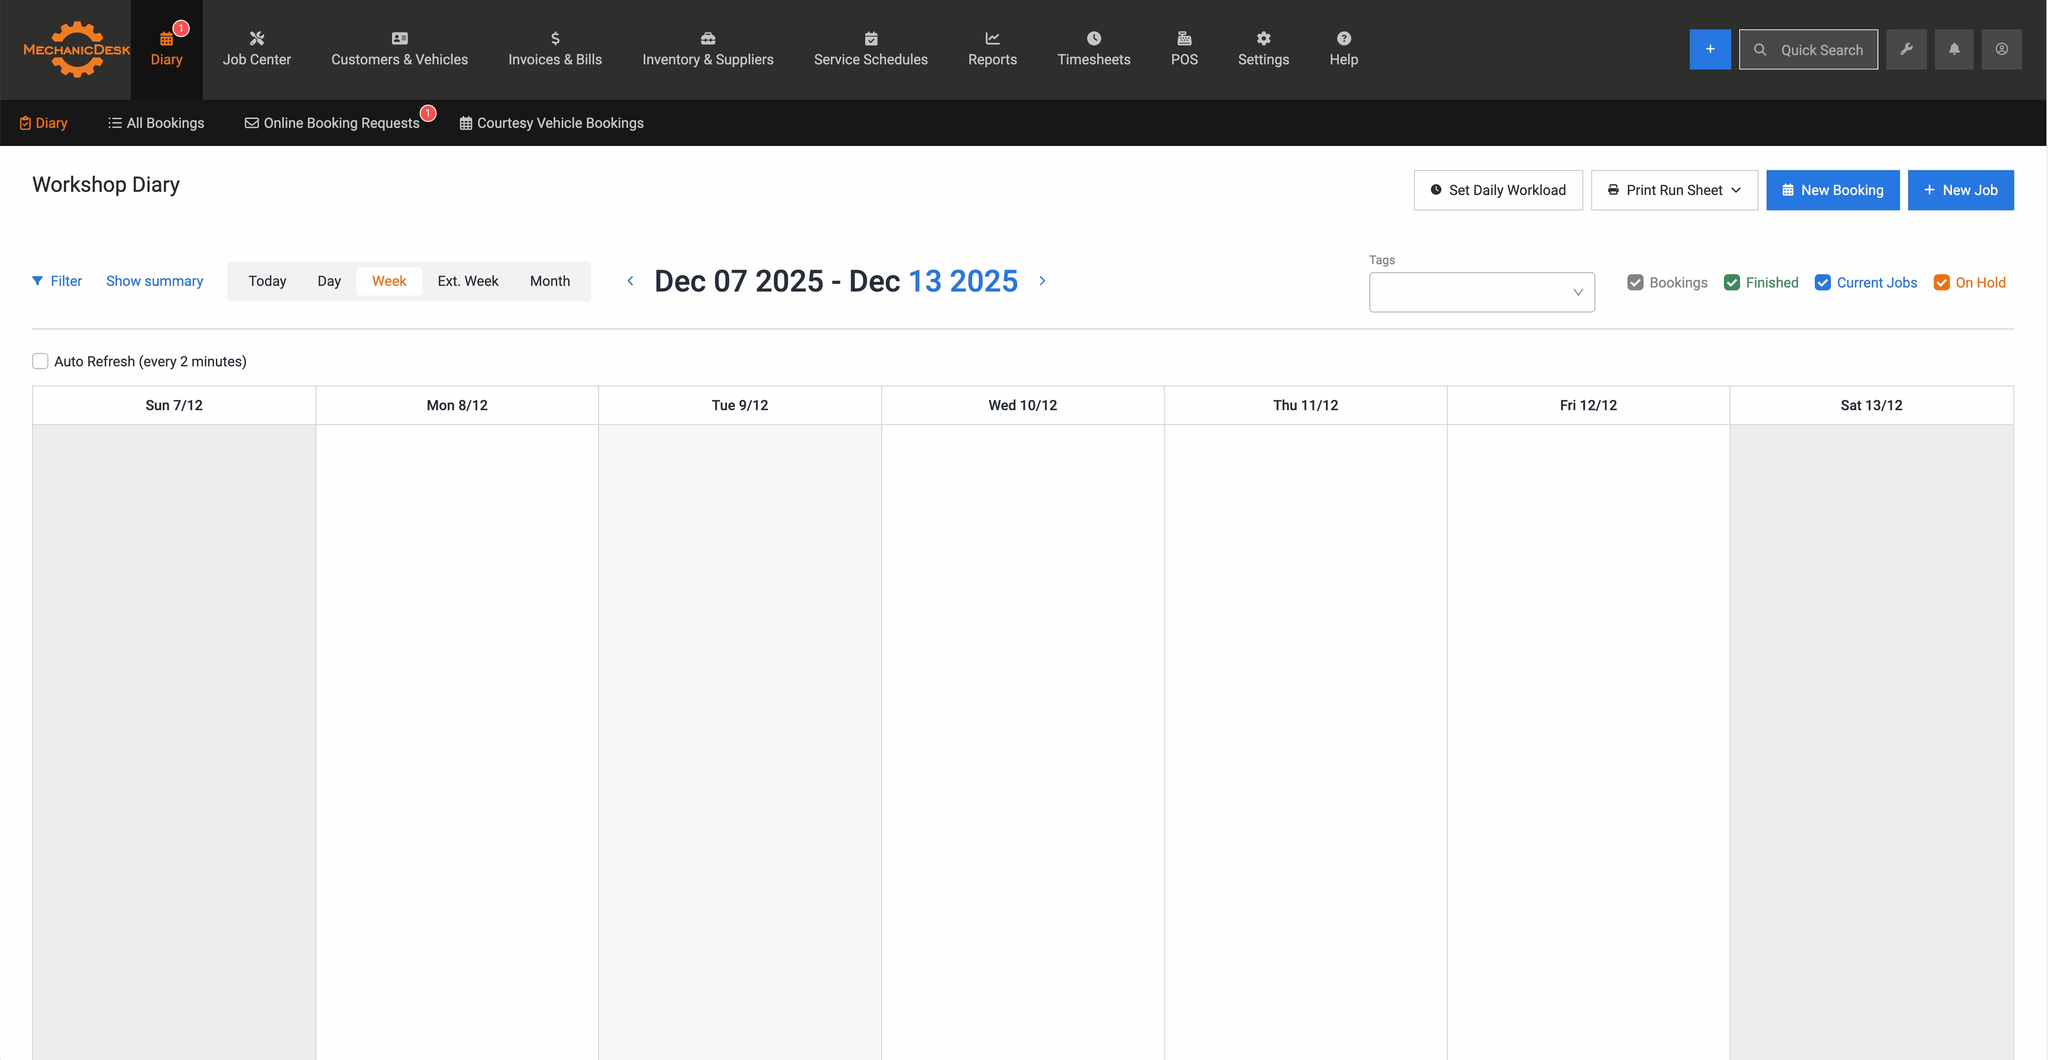2048x1060 pixels.
Task: Go to previous week arrow
Action: (x=630, y=281)
